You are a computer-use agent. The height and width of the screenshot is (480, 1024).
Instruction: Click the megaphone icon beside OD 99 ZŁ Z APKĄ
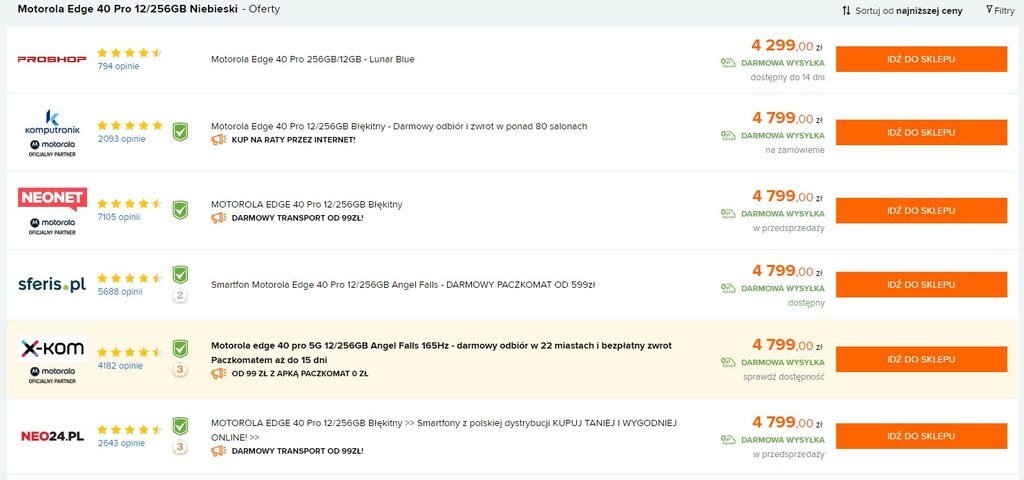[219, 374]
